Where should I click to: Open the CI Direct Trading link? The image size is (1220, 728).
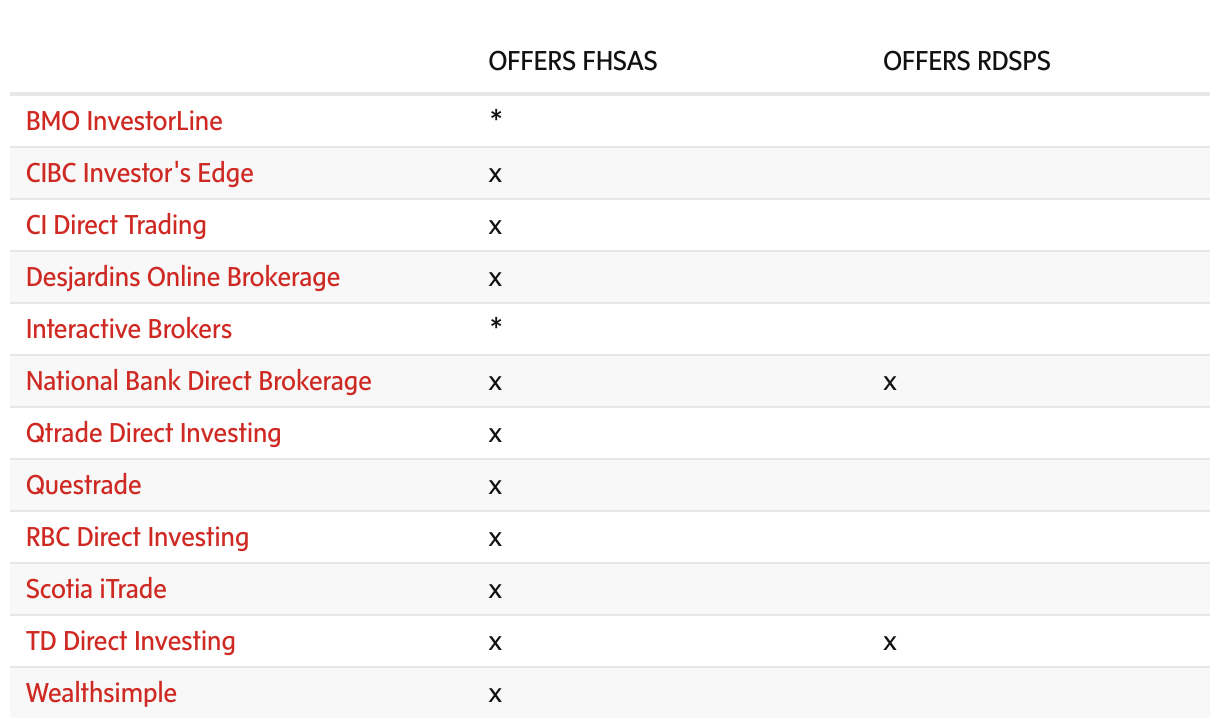coord(116,225)
